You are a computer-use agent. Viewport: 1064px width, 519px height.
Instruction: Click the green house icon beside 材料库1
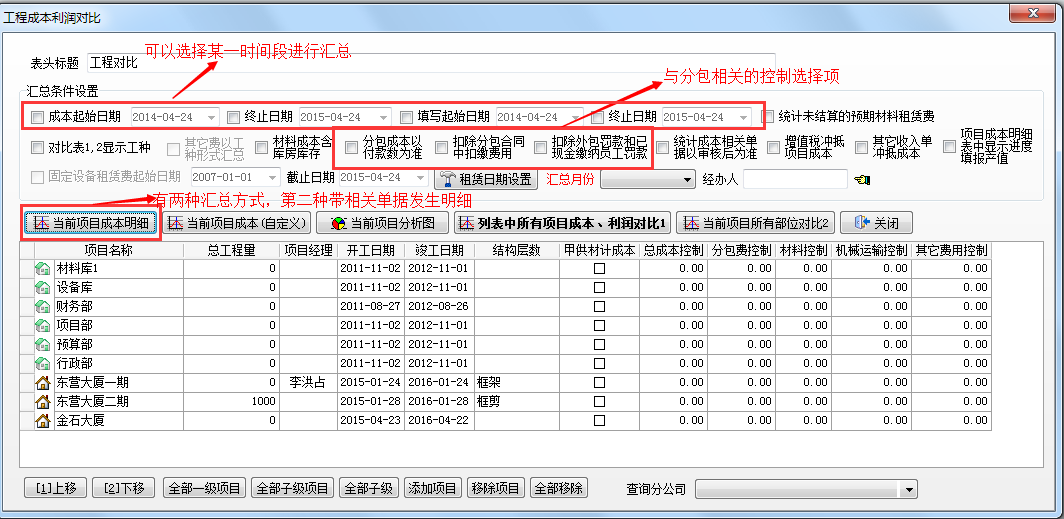43,268
